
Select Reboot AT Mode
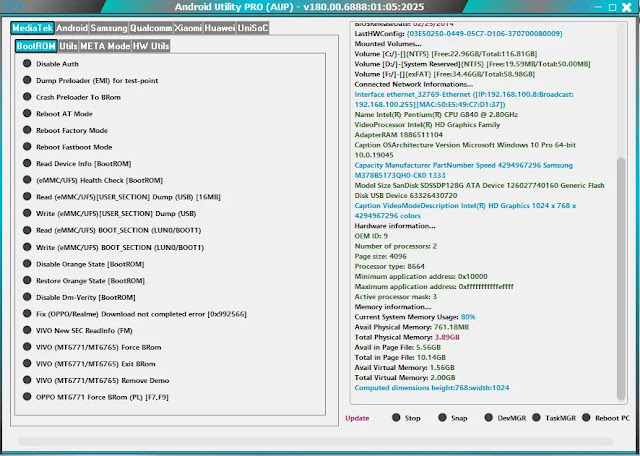tap(58, 113)
